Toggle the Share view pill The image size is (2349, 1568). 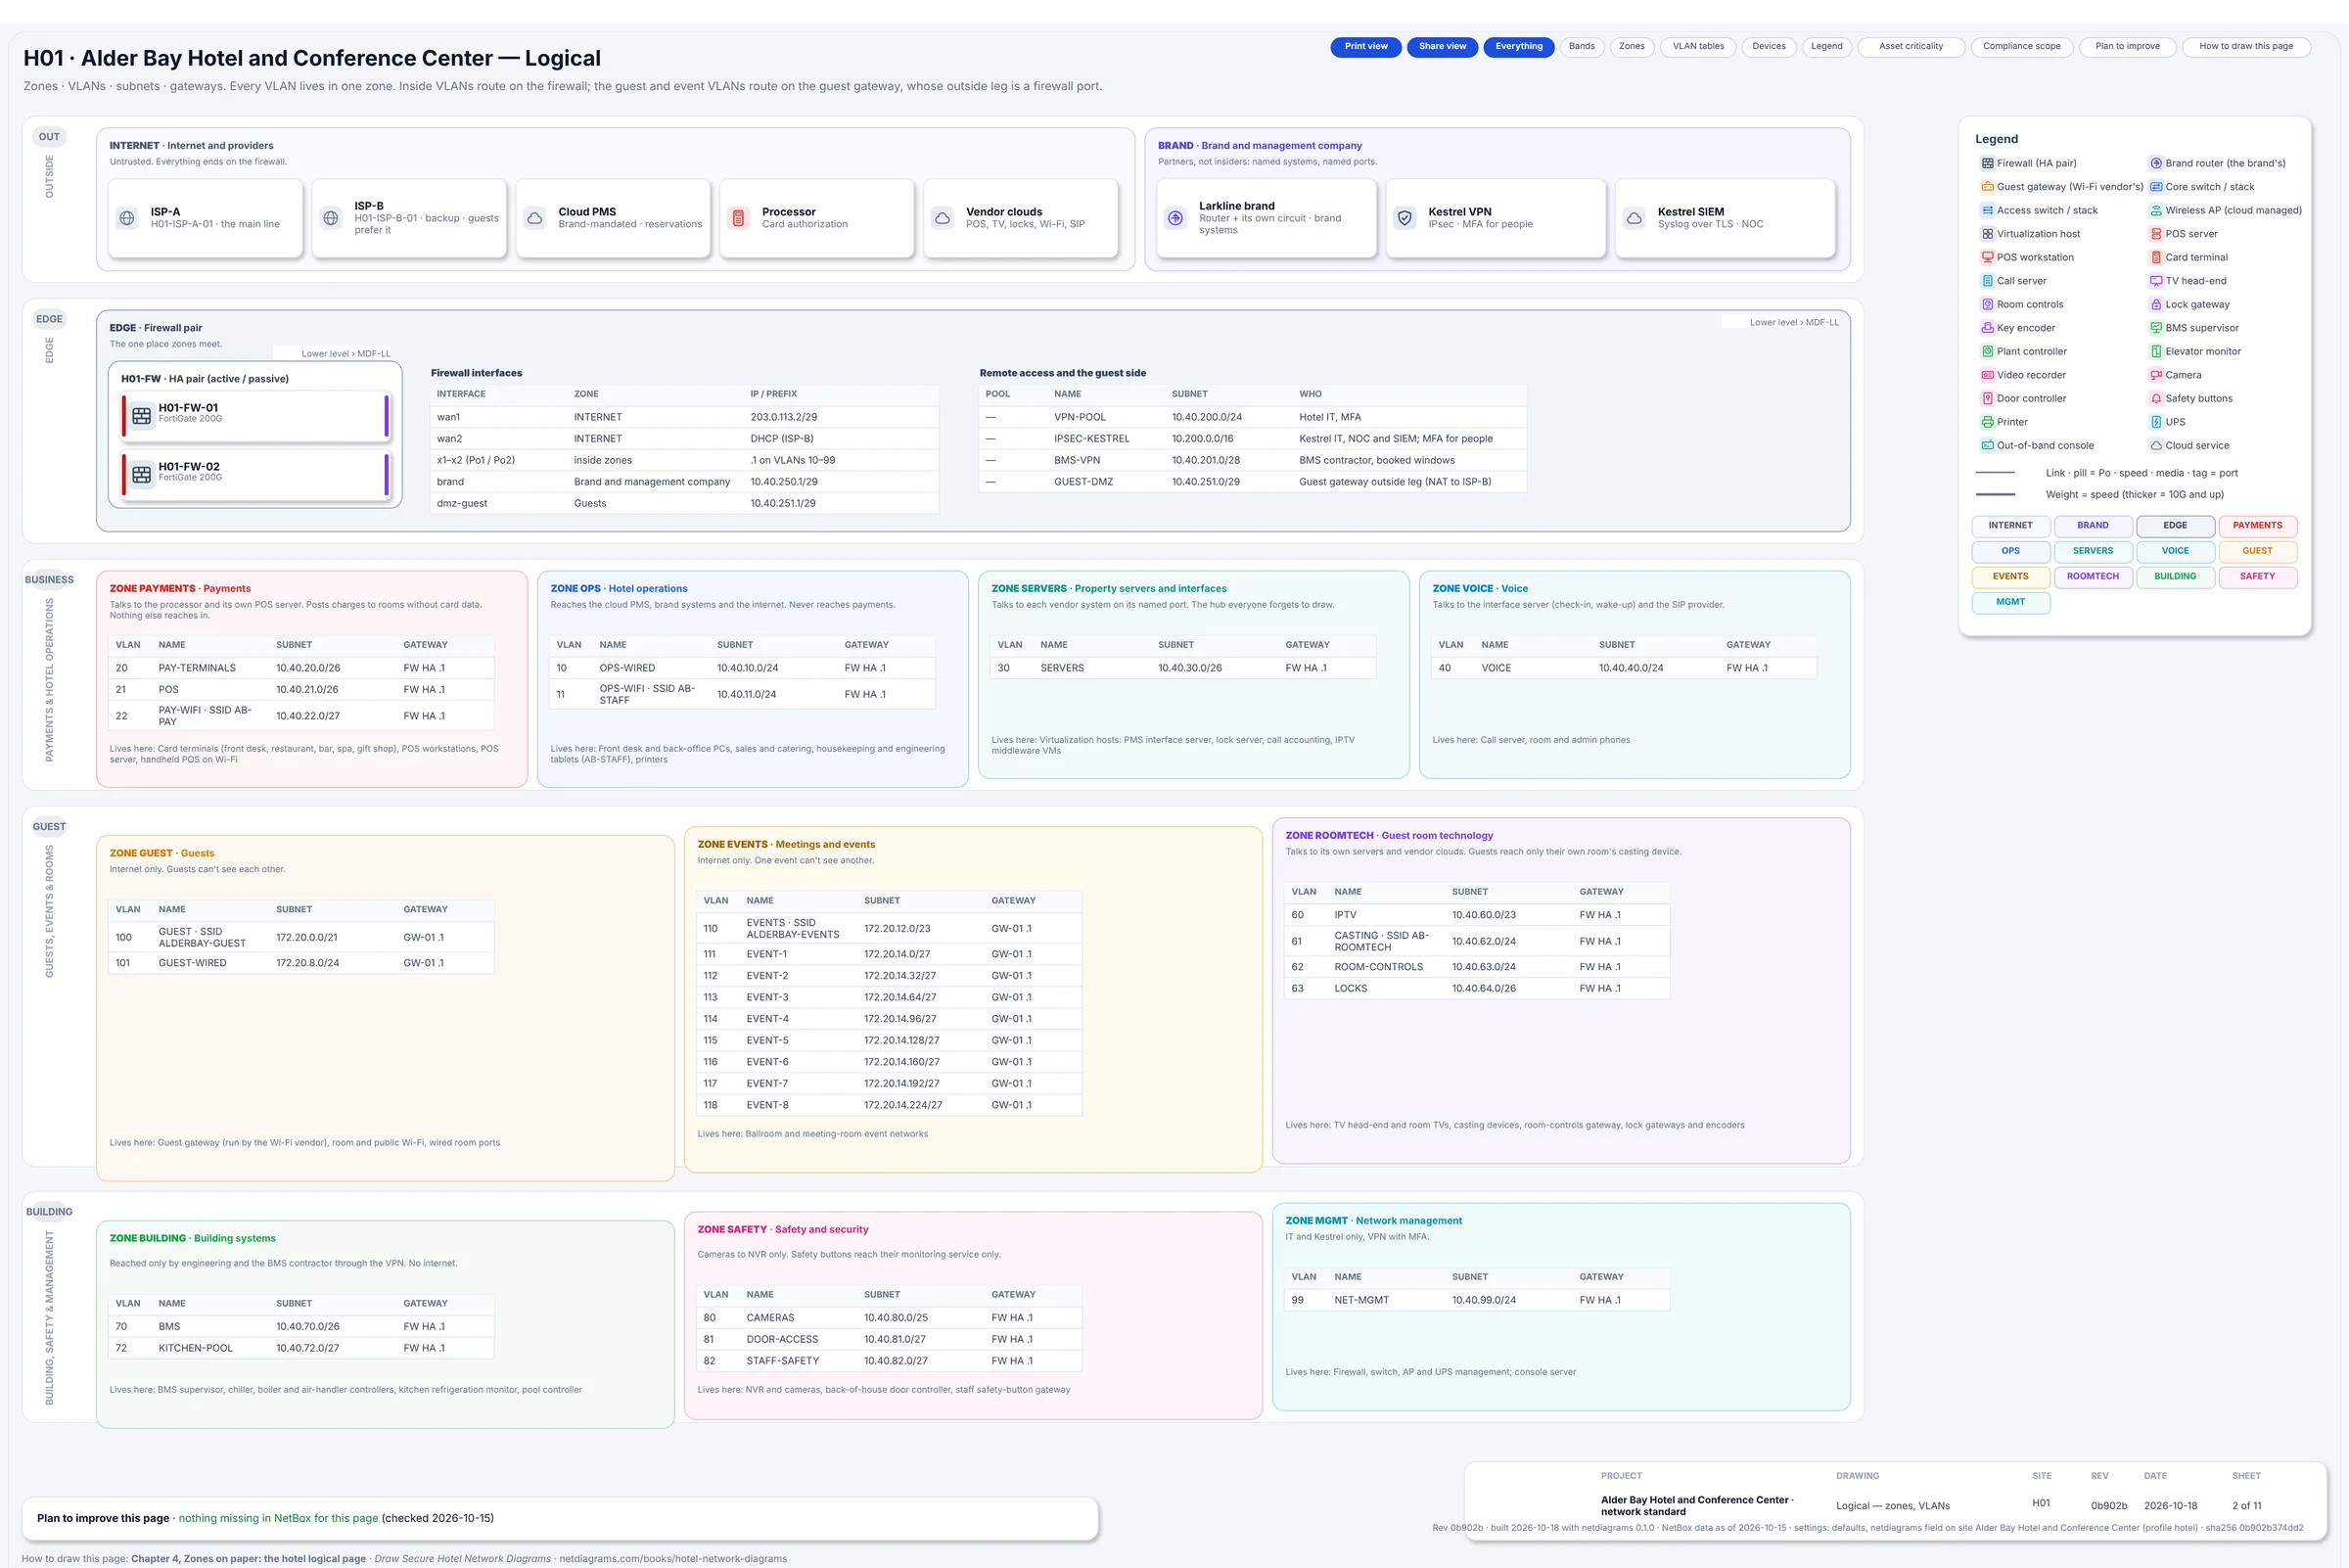point(1442,47)
